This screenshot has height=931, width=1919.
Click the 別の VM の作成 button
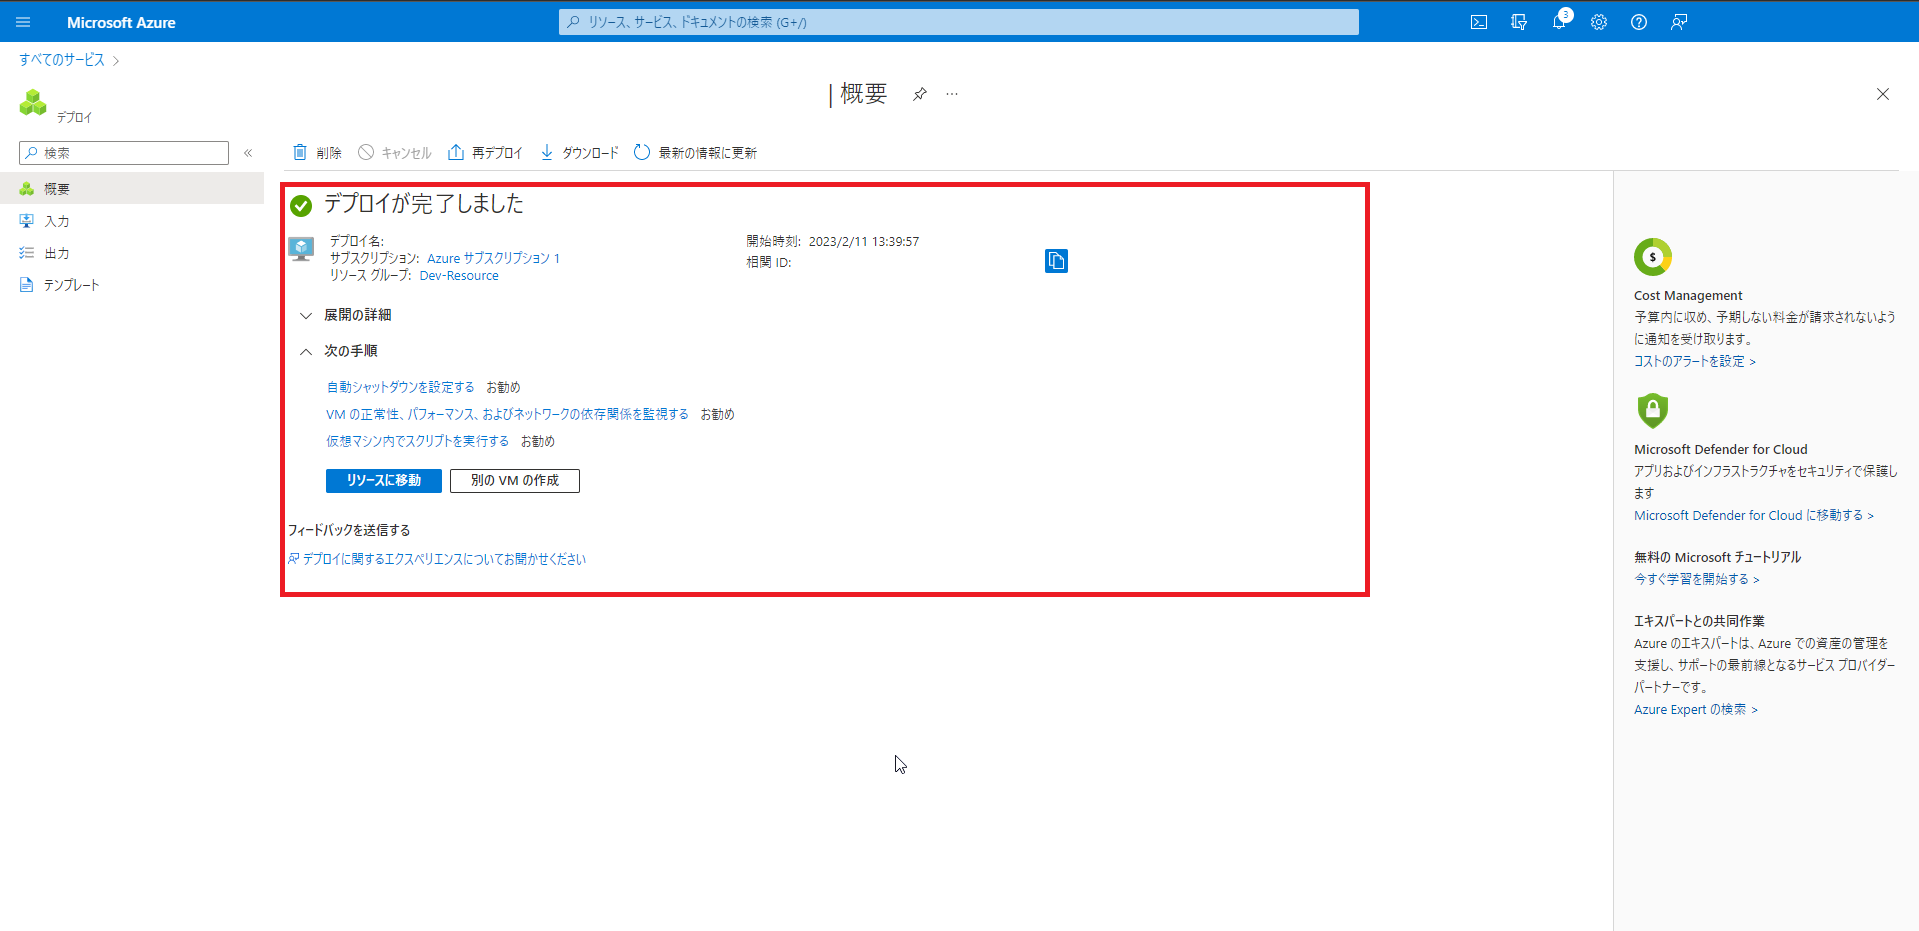coord(515,481)
